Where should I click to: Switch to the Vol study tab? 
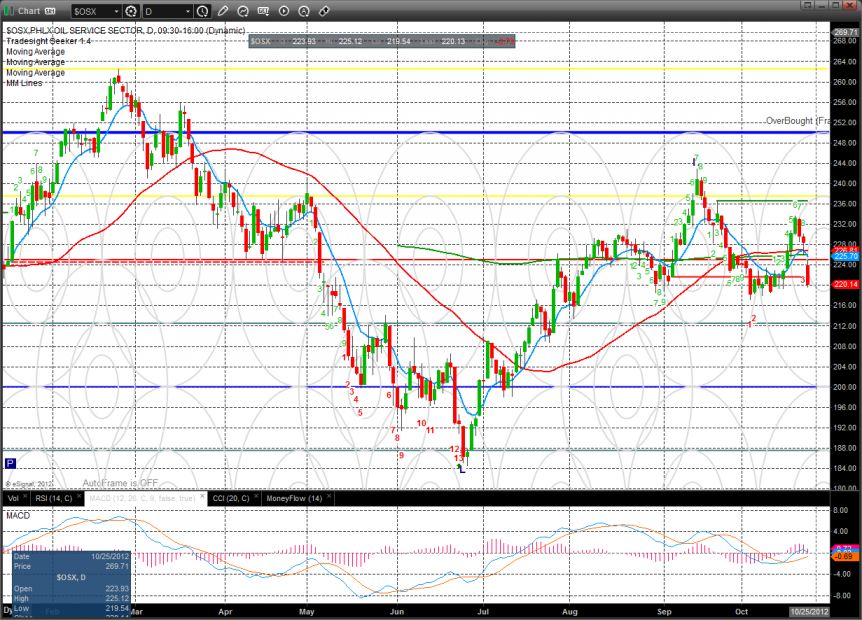pyautogui.click(x=12, y=498)
